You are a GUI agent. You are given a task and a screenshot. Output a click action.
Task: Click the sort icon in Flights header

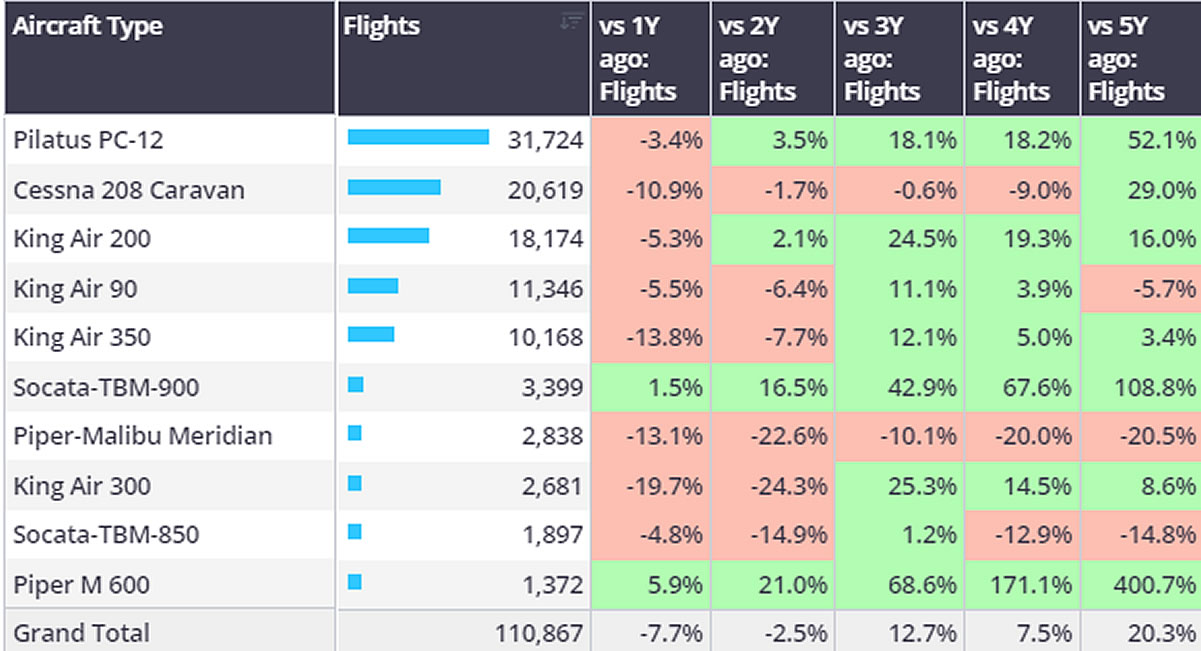(x=572, y=21)
